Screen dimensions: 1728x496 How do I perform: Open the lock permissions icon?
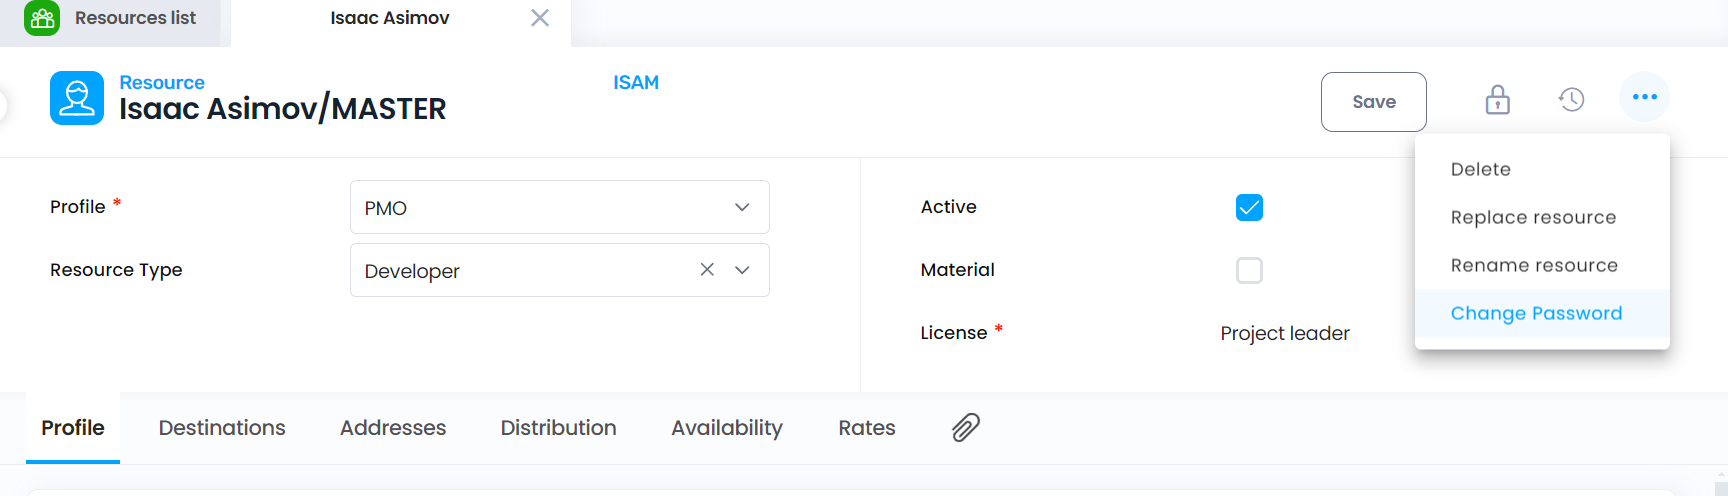[1497, 99]
